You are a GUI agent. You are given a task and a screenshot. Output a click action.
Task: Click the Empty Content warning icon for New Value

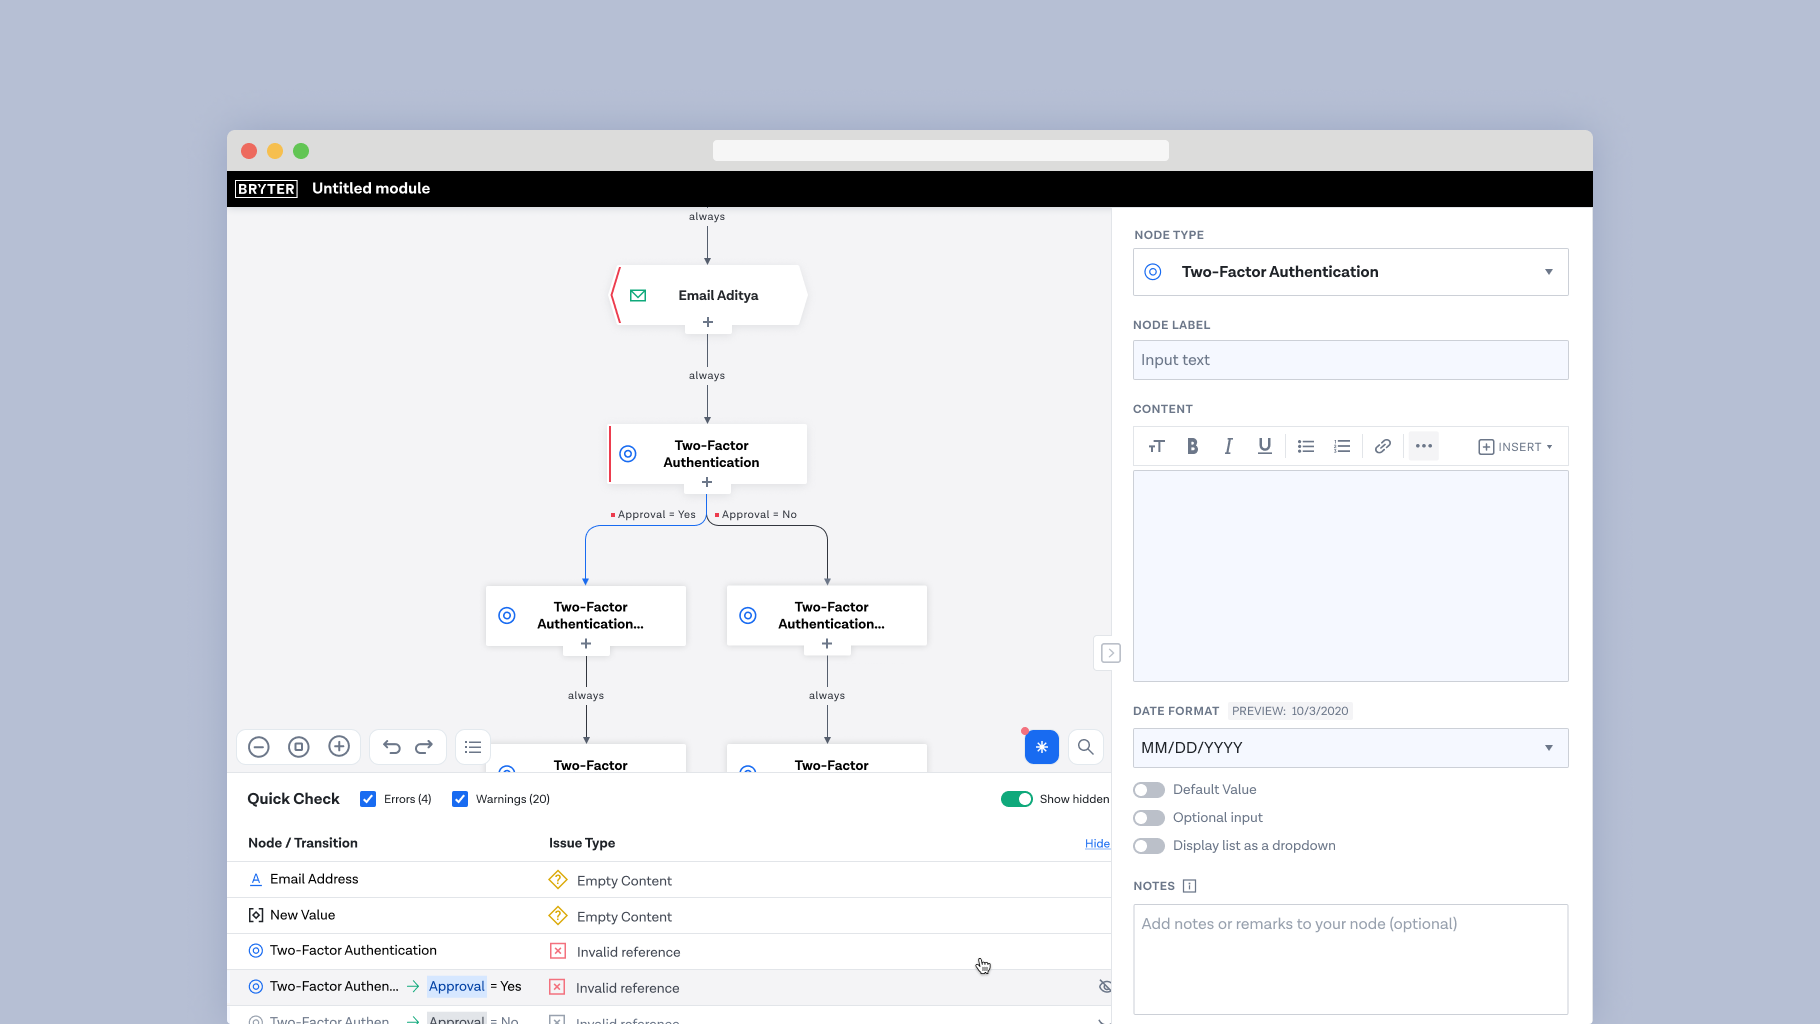pyautogui.click(x=558, y=916)
